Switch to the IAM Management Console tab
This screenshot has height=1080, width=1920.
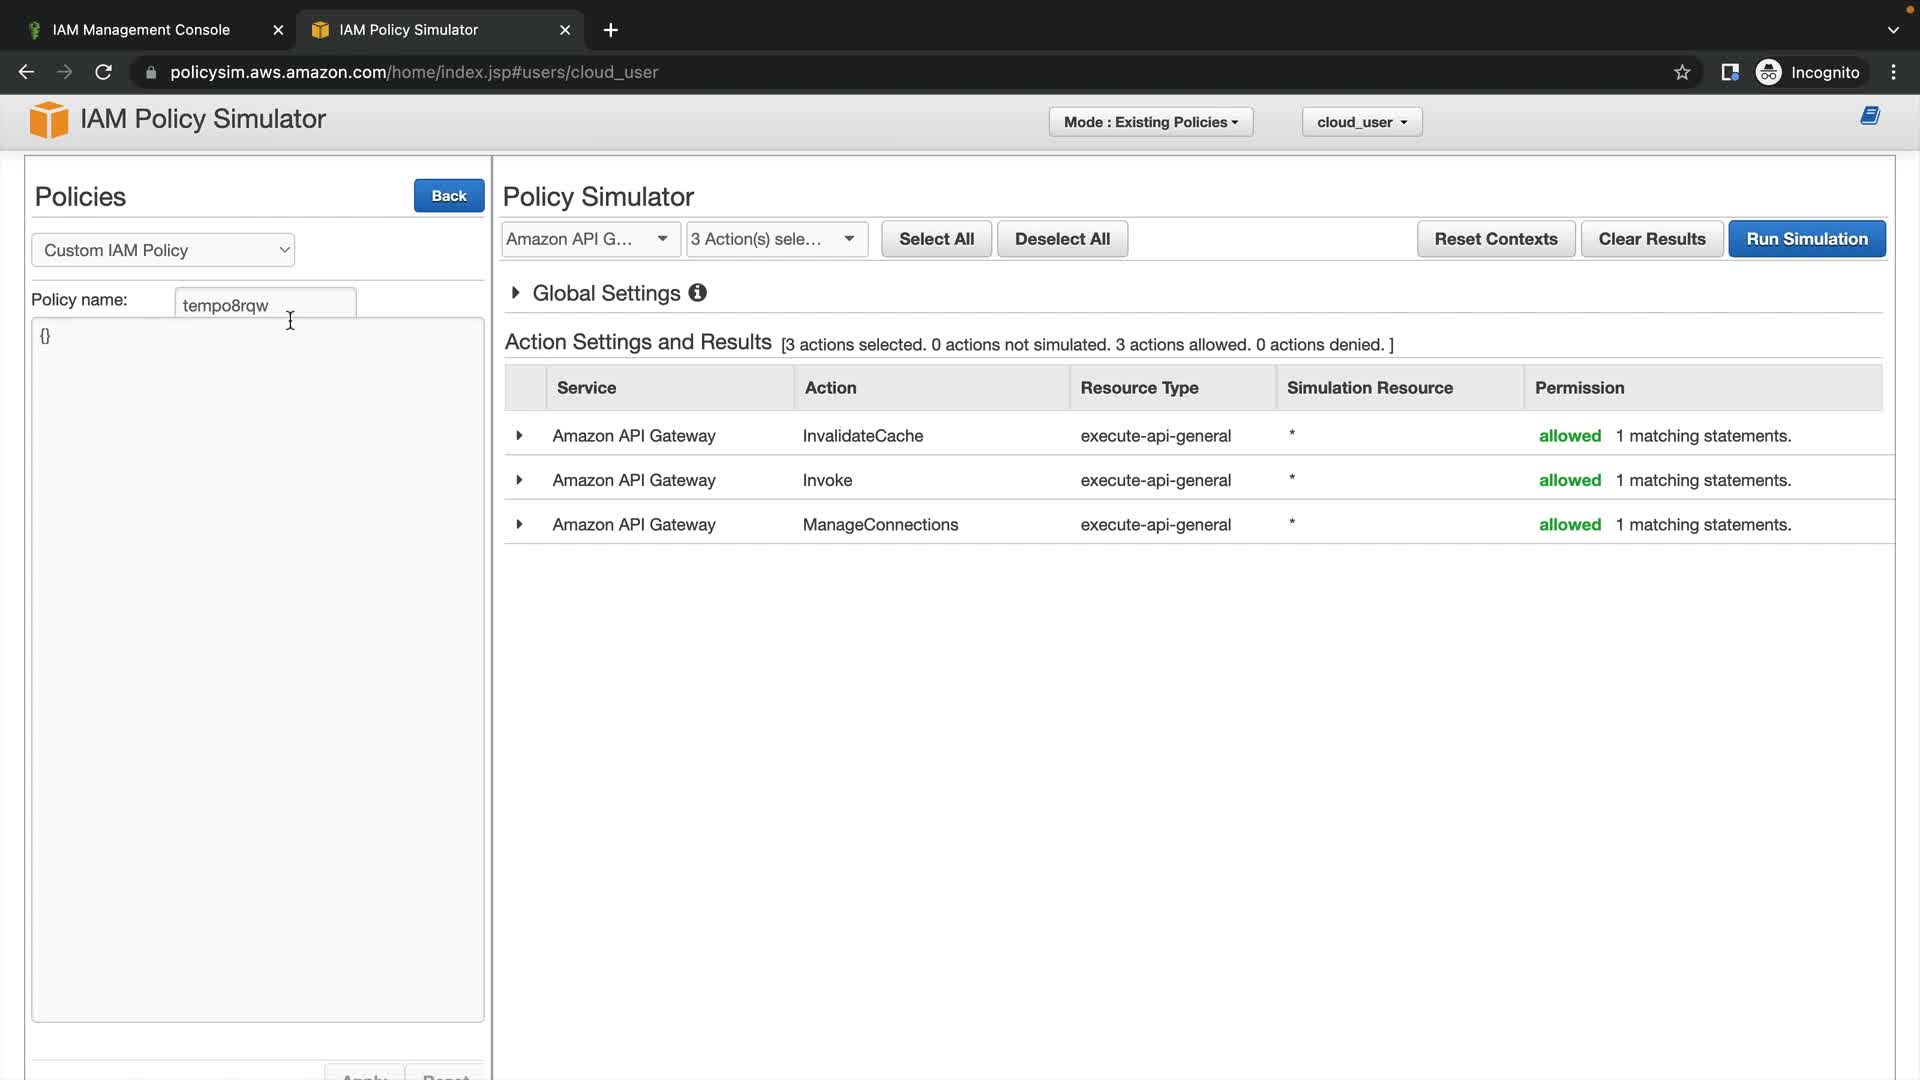(x=141, y=30)
